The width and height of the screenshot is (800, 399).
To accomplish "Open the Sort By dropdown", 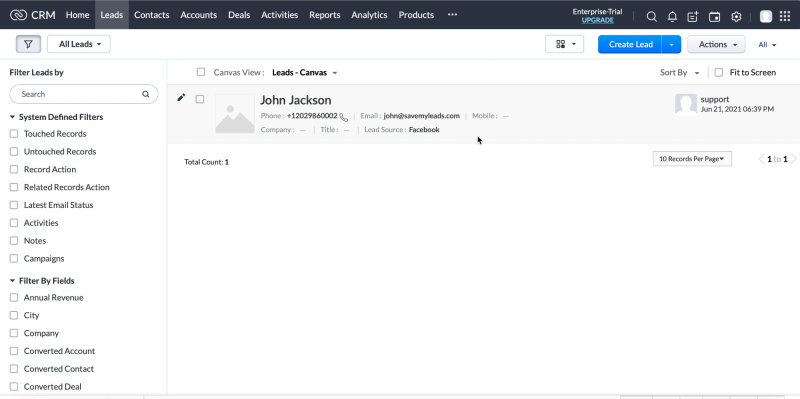I will 680,72.
